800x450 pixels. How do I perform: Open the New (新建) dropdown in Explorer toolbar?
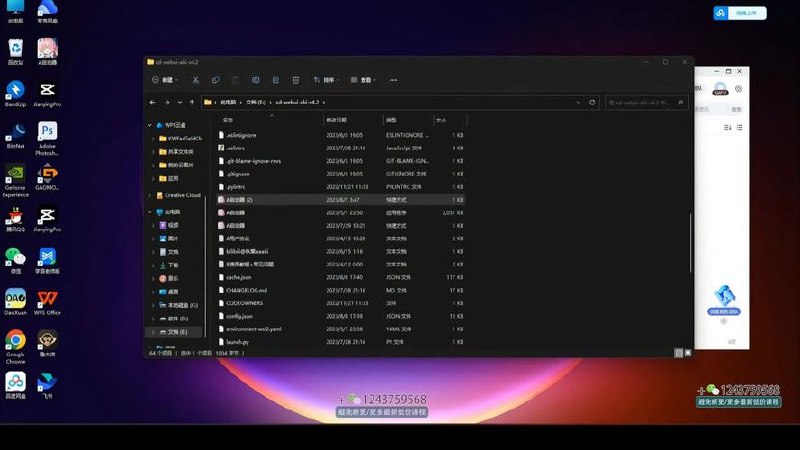pos(165,80)
